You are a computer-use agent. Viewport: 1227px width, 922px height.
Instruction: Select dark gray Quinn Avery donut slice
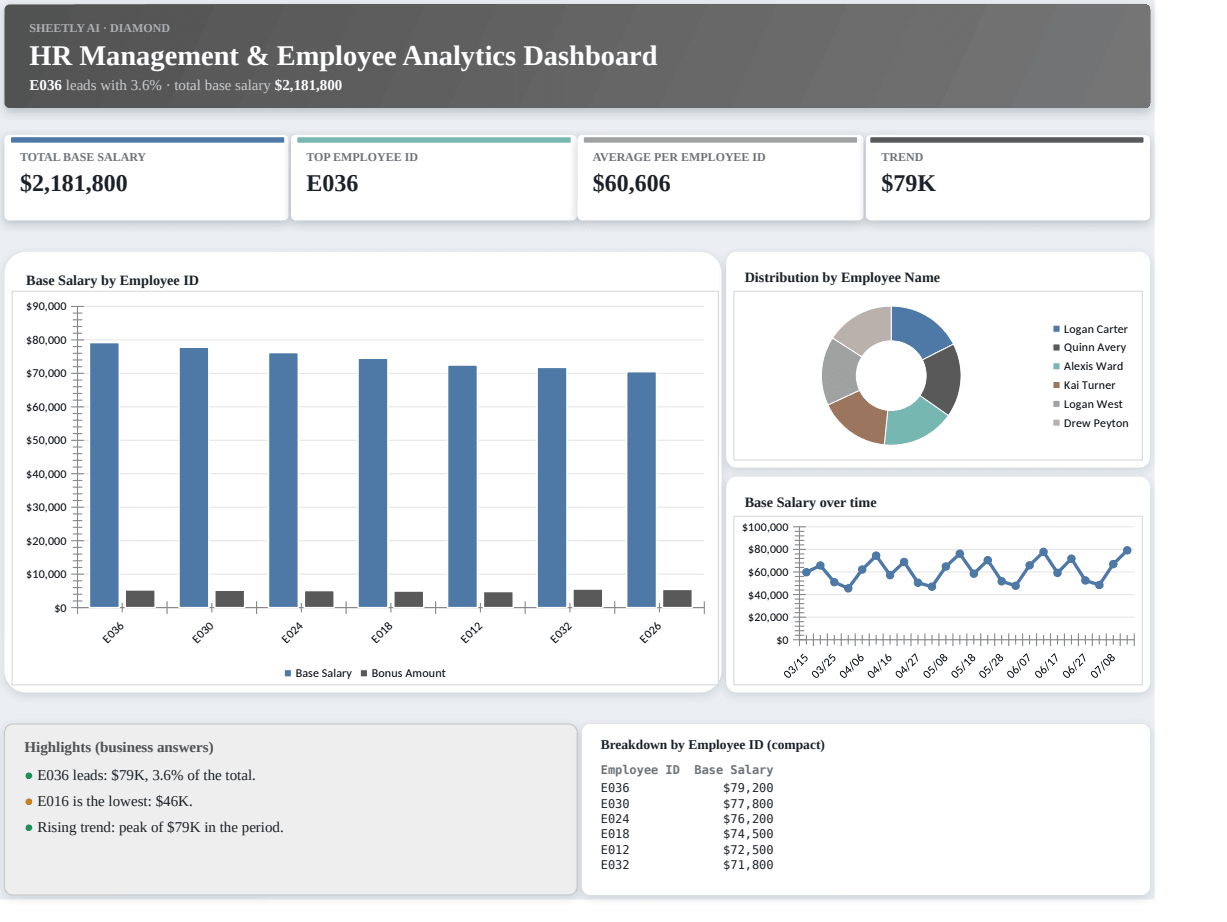[x=941, y=379]
